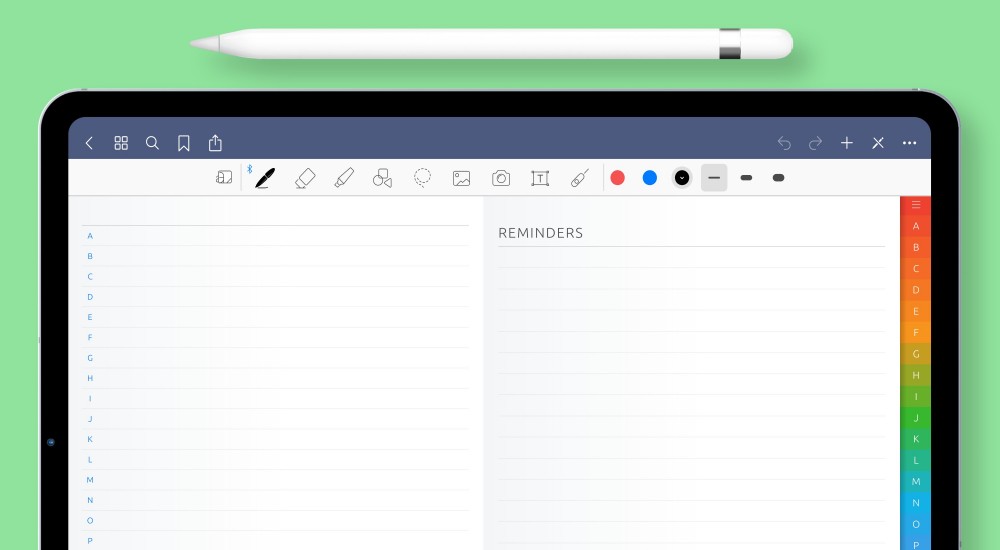Jump to side tab M

916,482
